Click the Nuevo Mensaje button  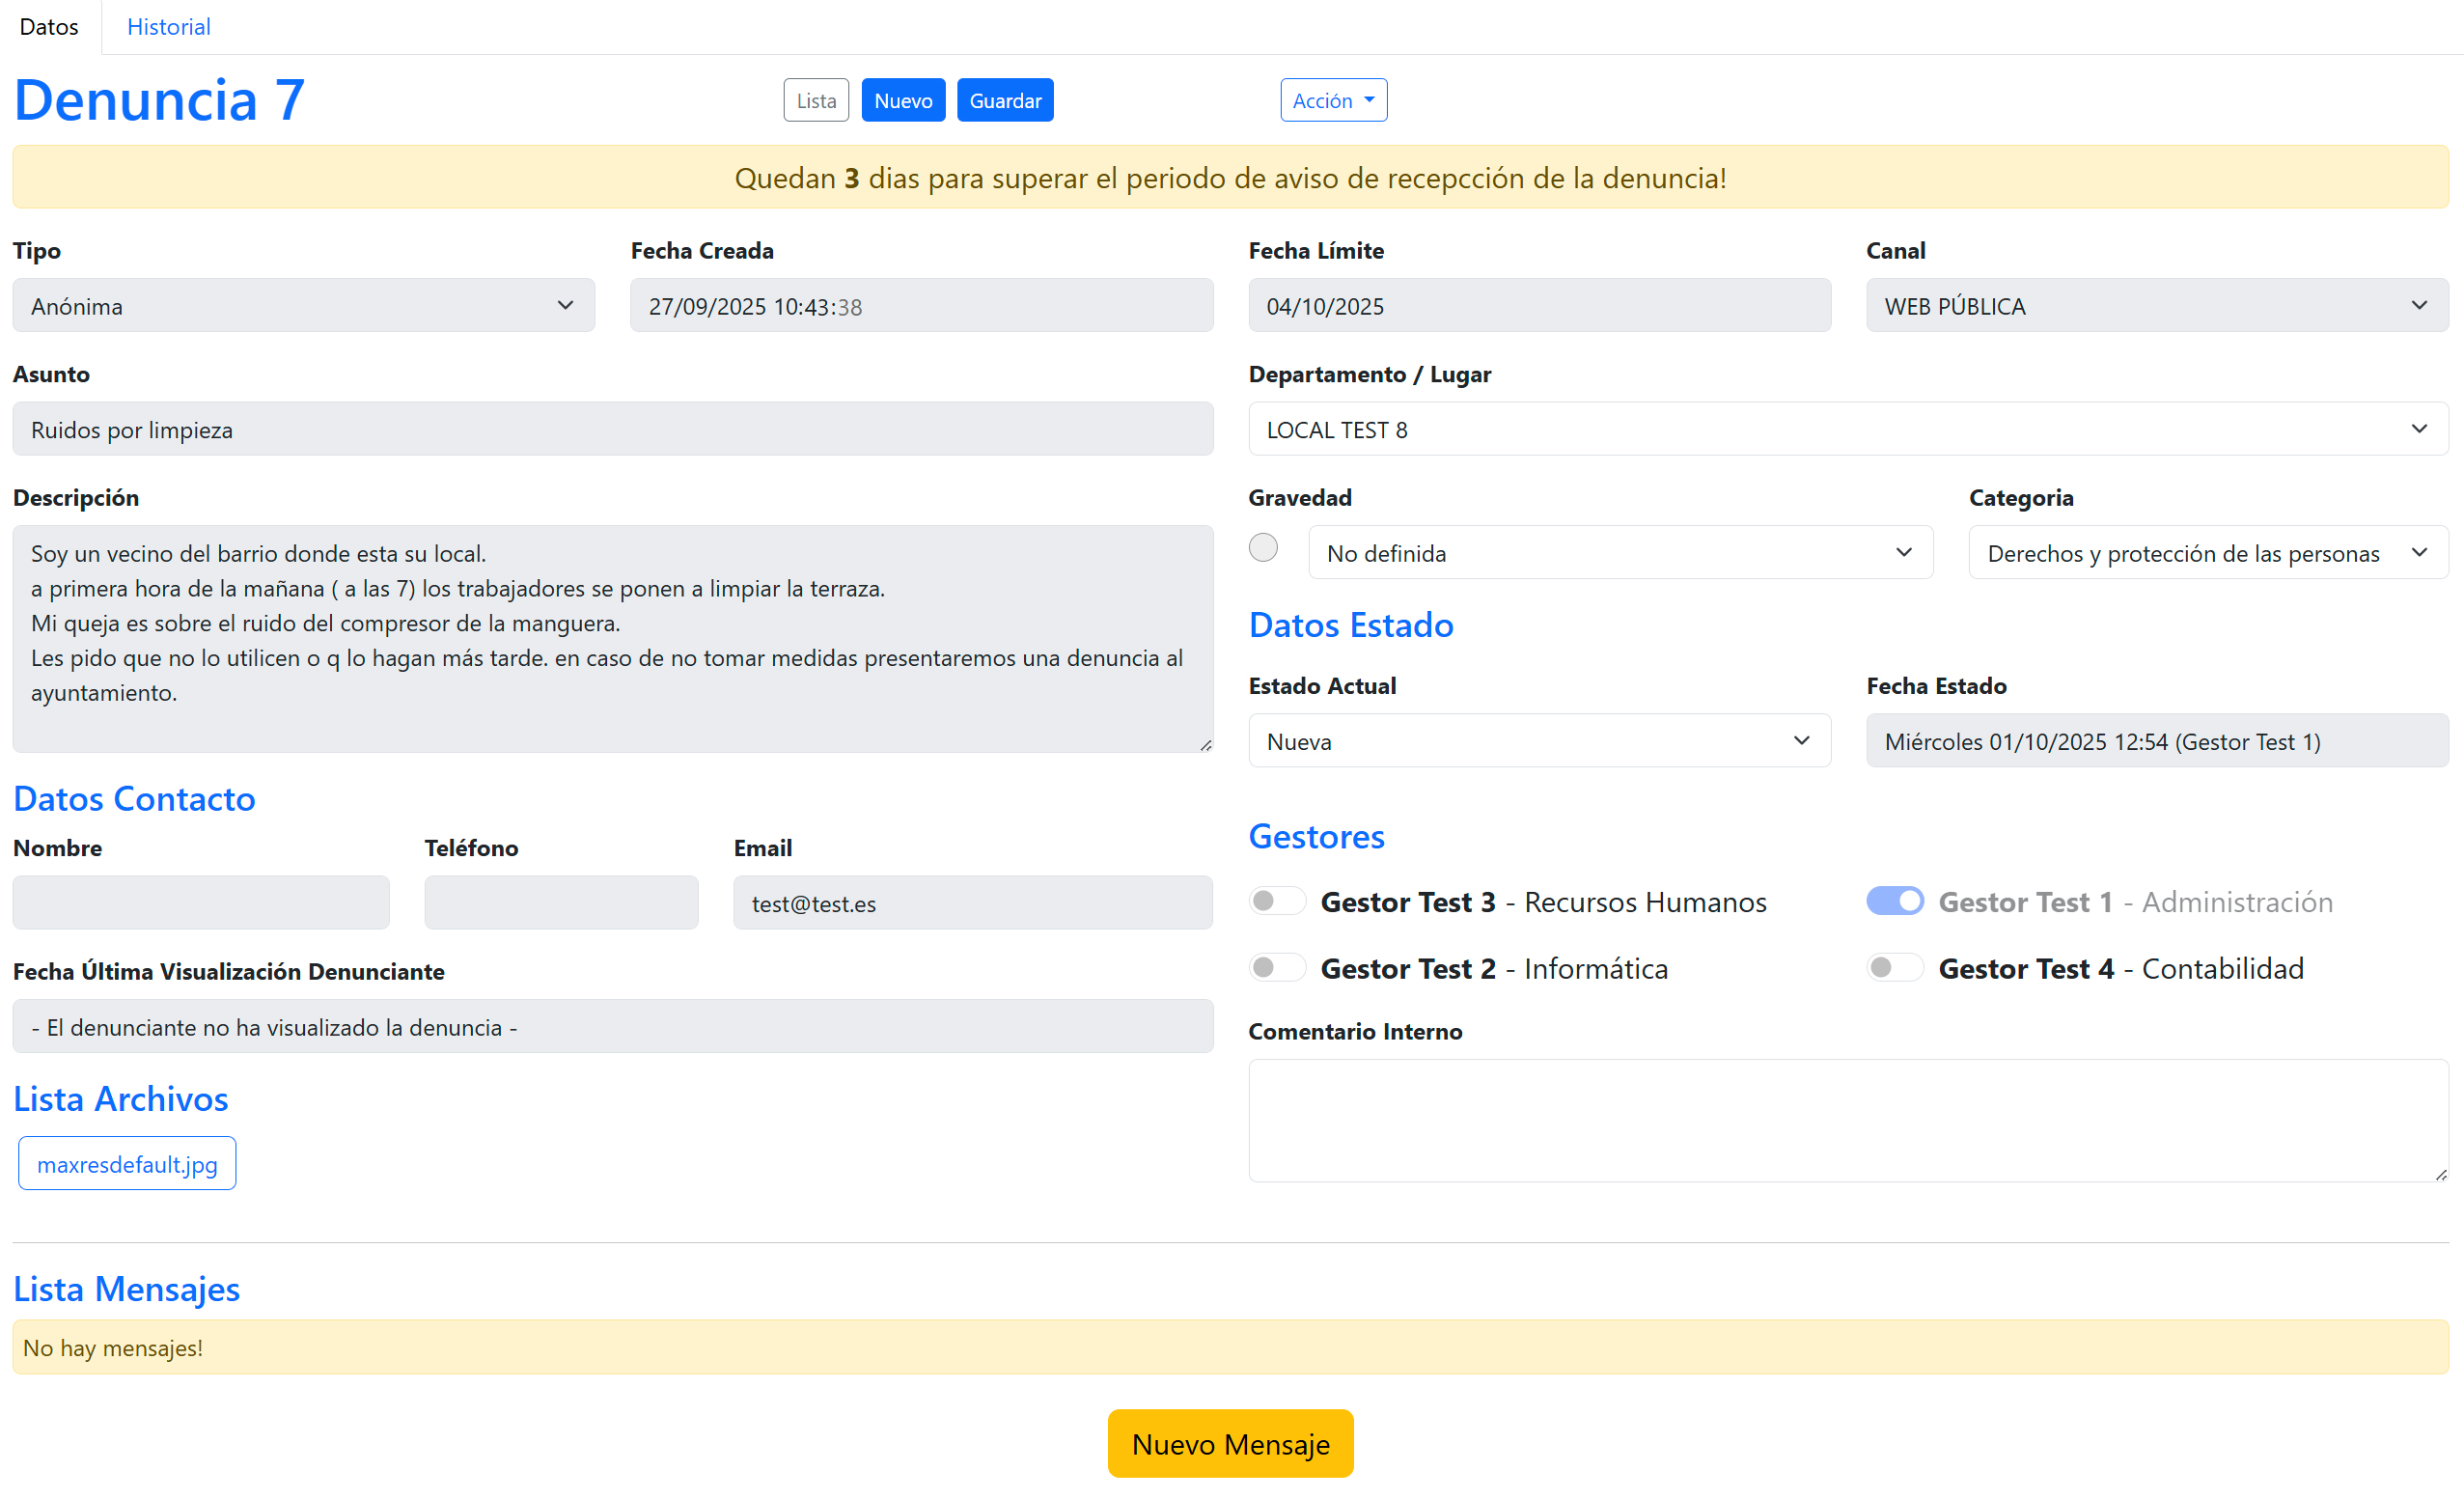click(x=1230, y=1444)
